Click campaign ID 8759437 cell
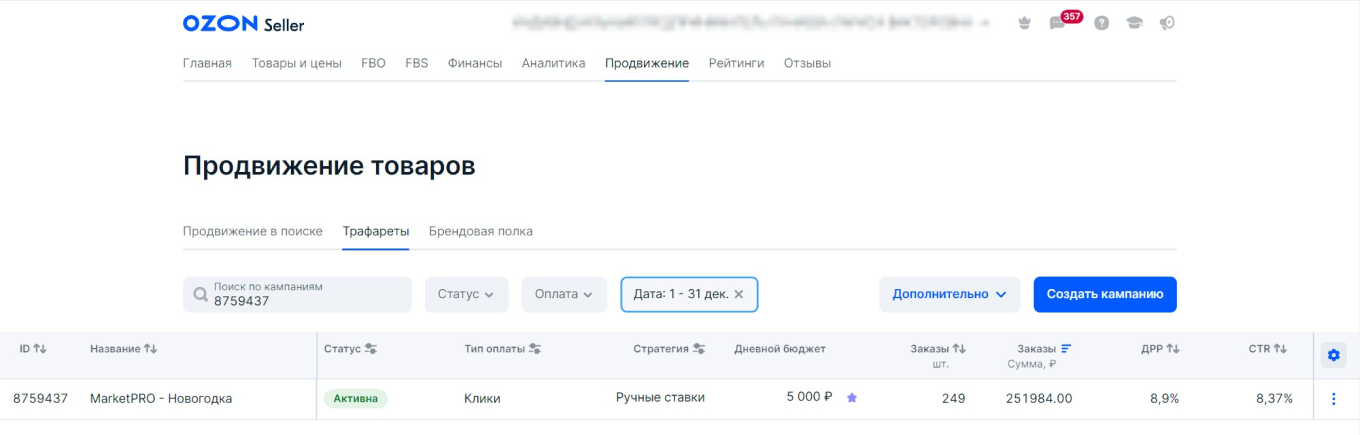This screenshot has height=435, width=1360. (x=40, y=398)
